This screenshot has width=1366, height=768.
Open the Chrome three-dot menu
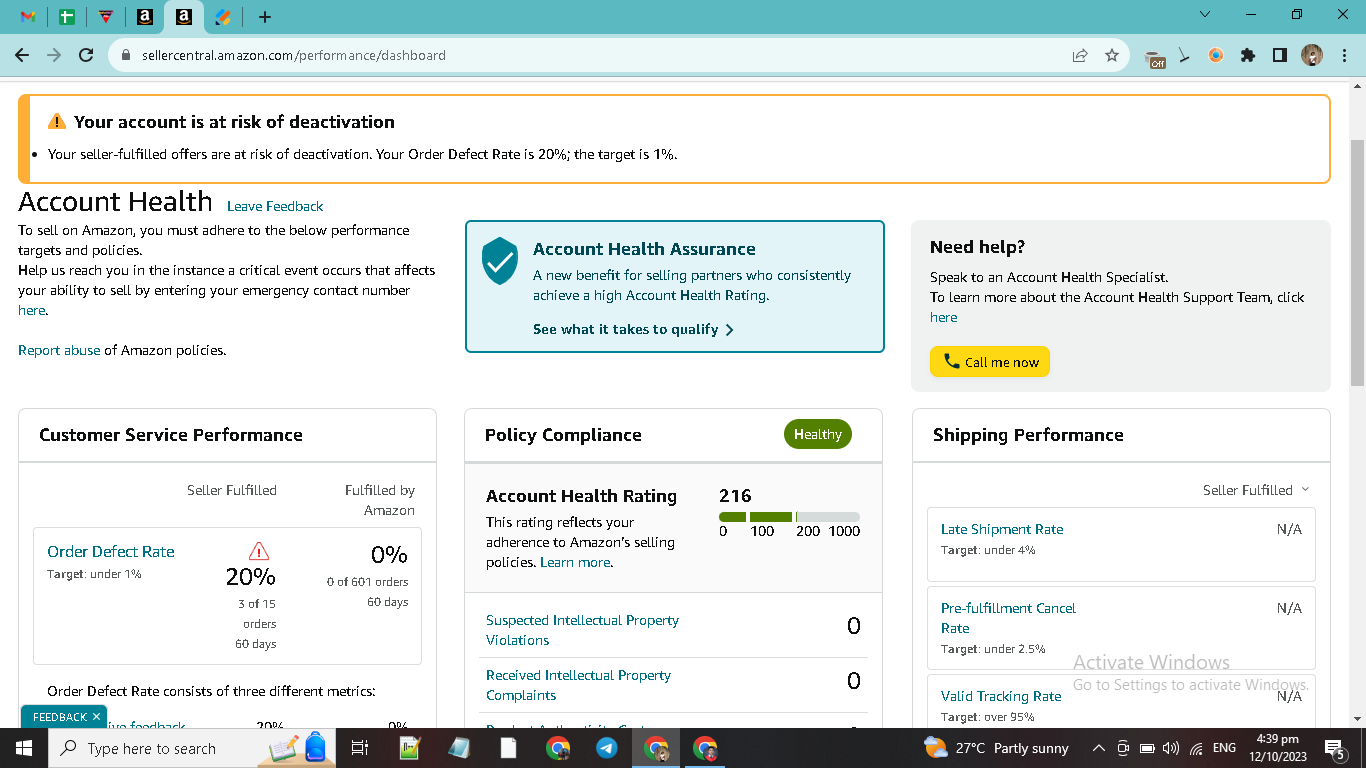tap(1344, 55)
